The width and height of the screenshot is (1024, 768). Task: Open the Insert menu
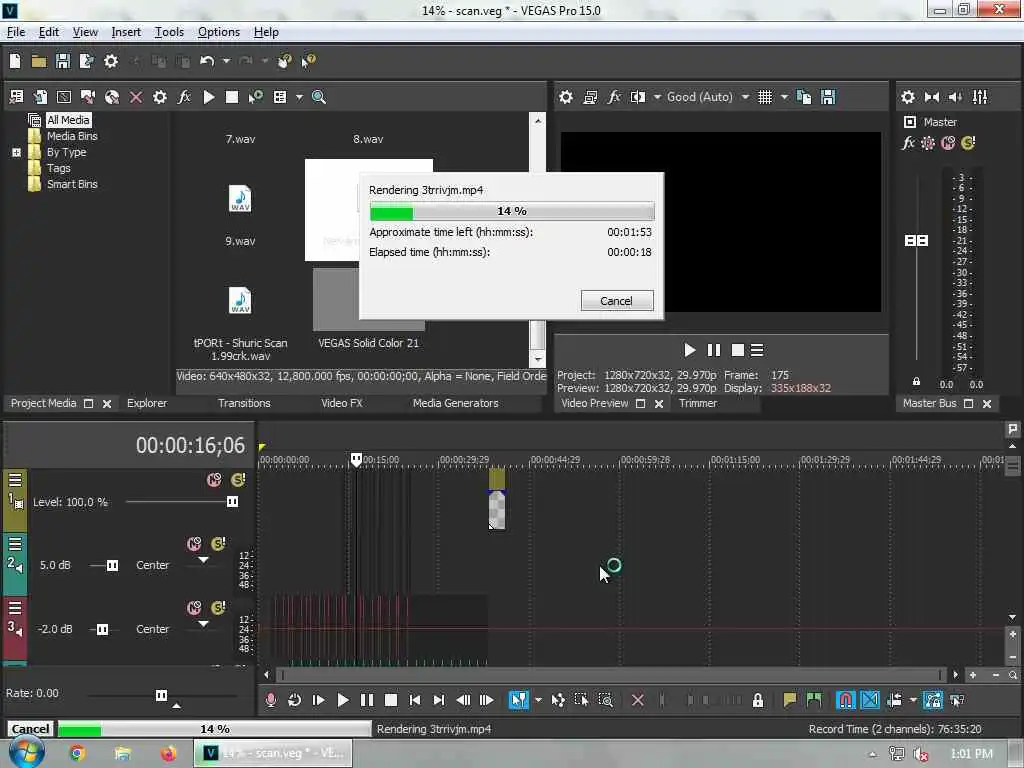(126, 32)
